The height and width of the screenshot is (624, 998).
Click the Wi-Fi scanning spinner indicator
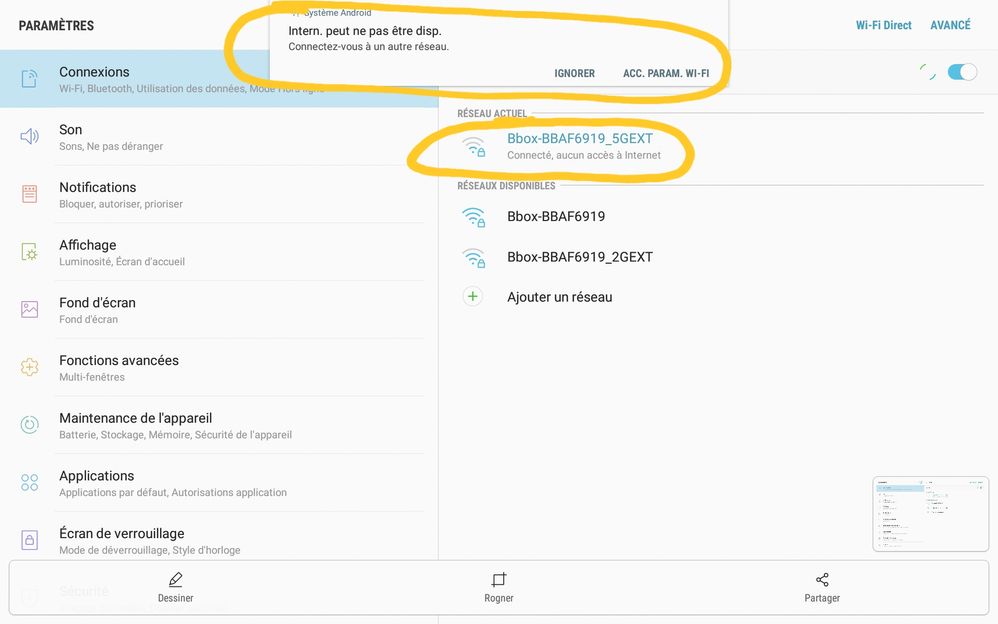[928, 72]
